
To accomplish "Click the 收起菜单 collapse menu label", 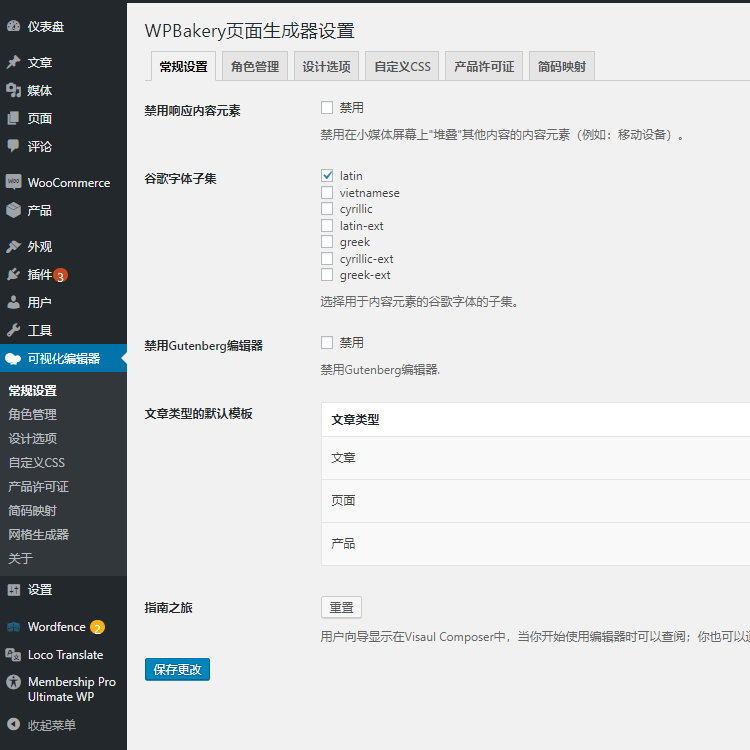I will 52,725.
